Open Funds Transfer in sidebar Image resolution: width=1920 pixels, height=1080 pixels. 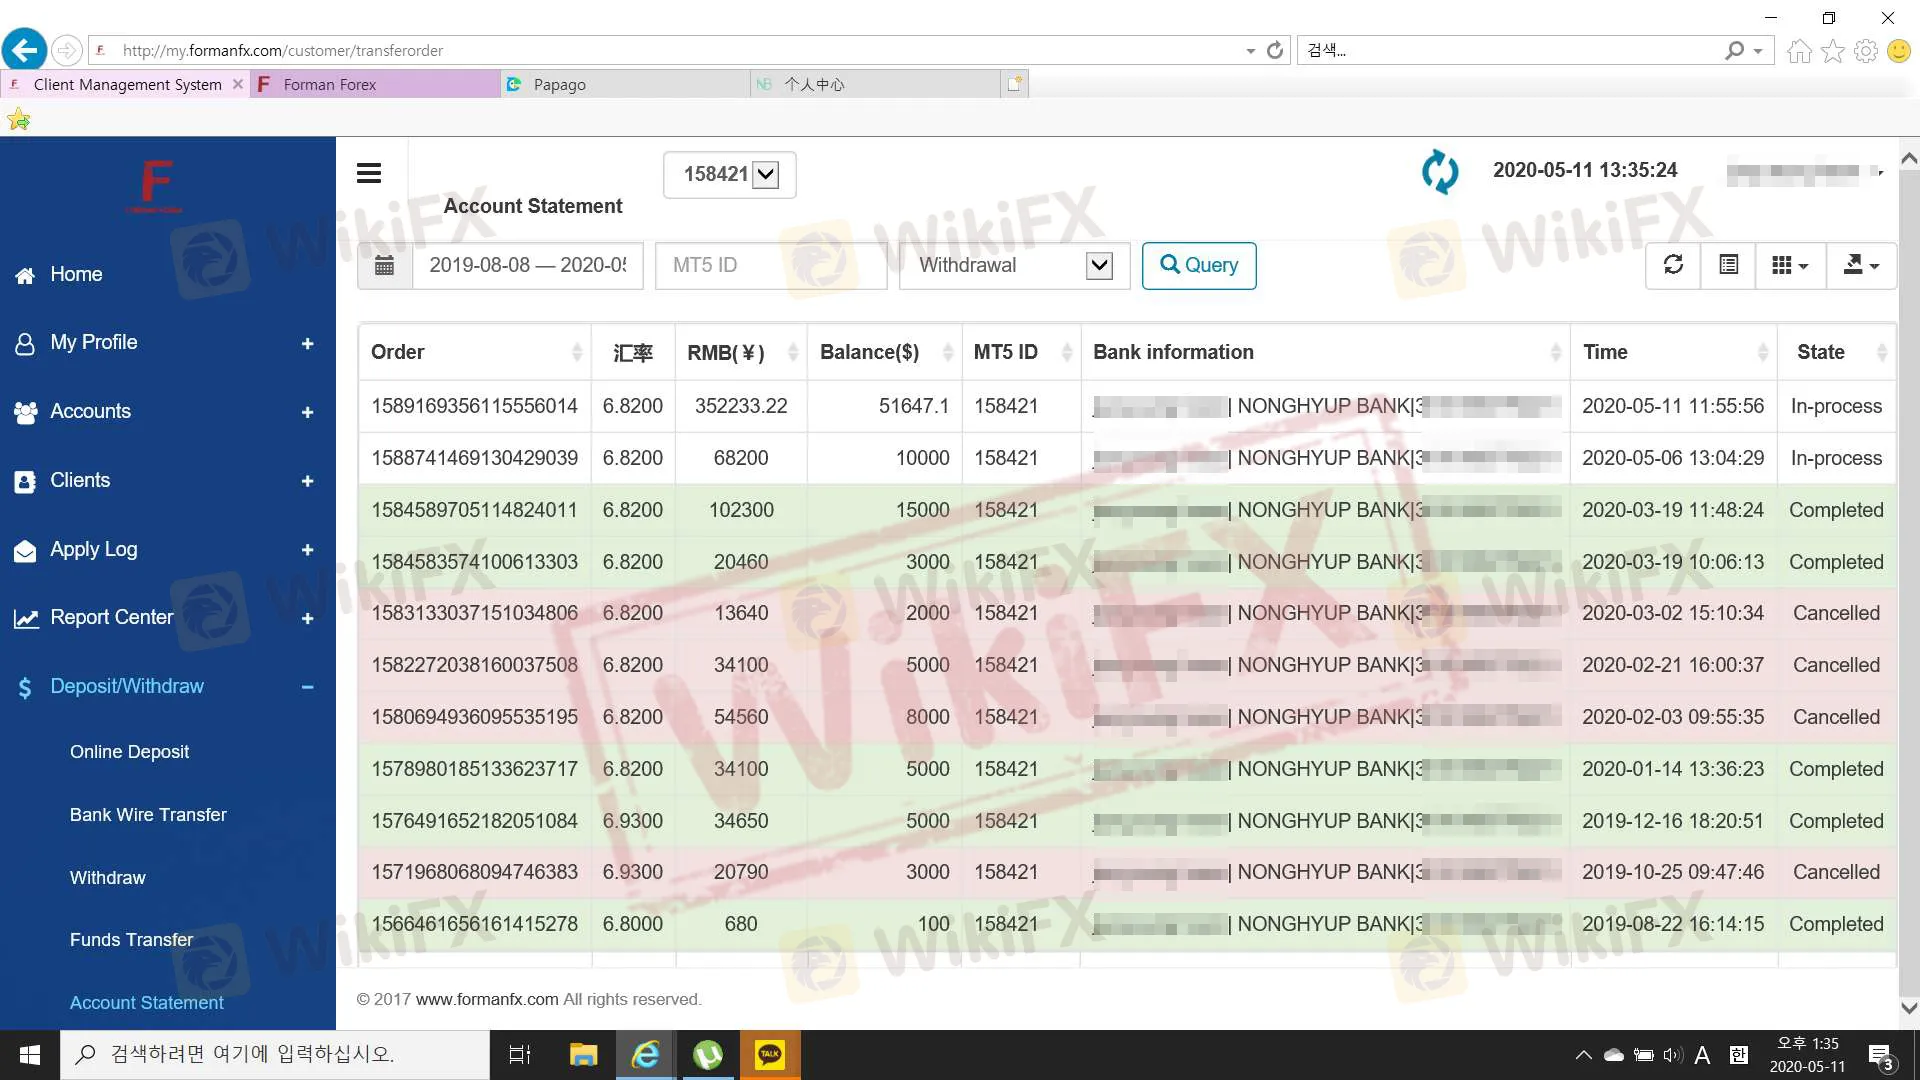131,940
